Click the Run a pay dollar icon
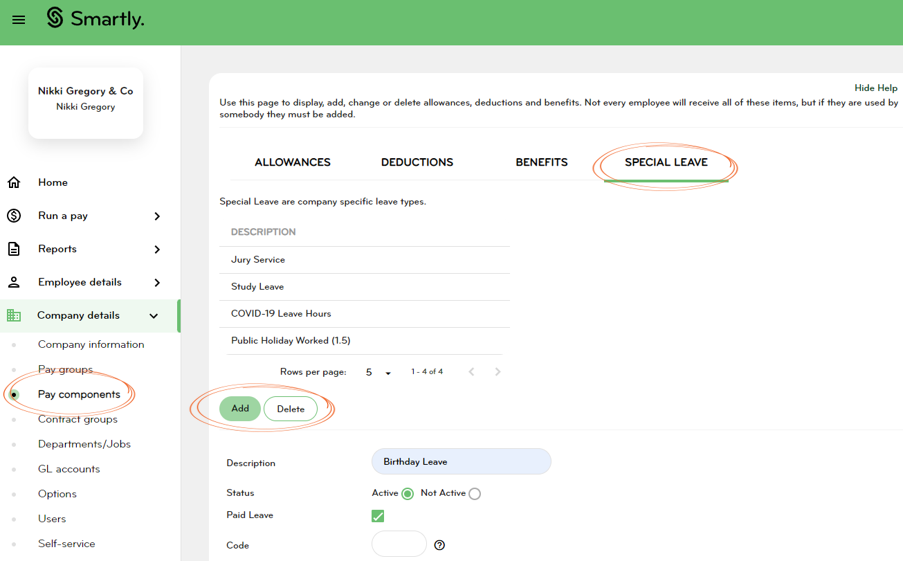The height and width of the screenshot is (563, 903). (x=14, y=216)
